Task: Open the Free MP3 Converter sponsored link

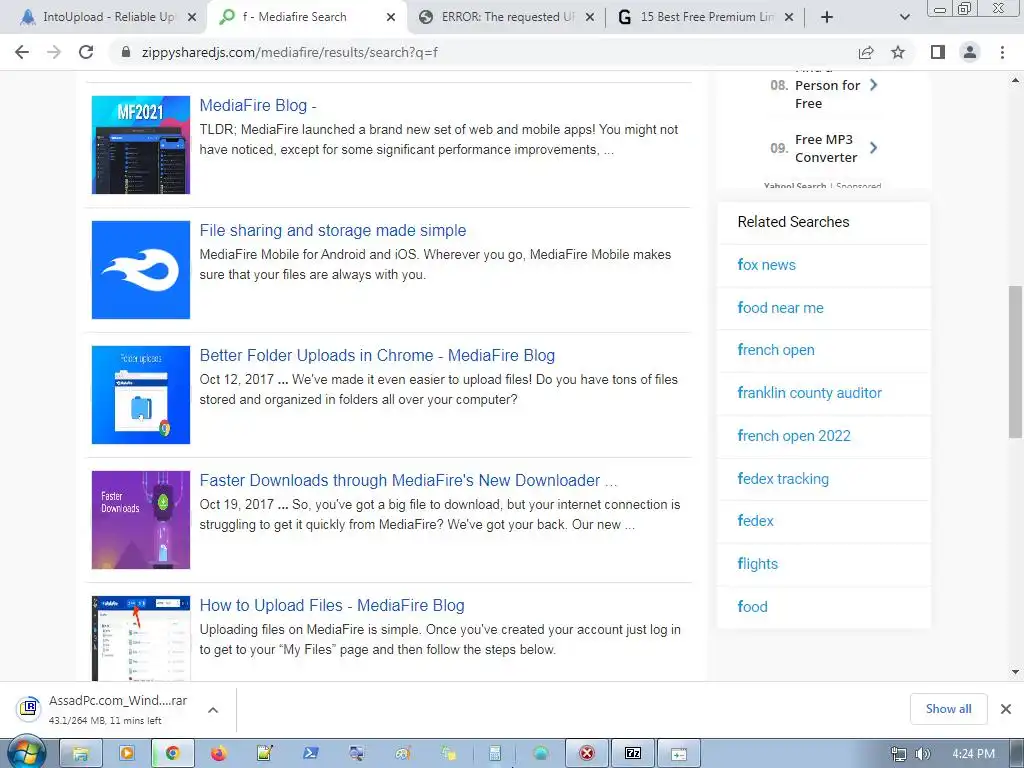Action: click(825, 148)
